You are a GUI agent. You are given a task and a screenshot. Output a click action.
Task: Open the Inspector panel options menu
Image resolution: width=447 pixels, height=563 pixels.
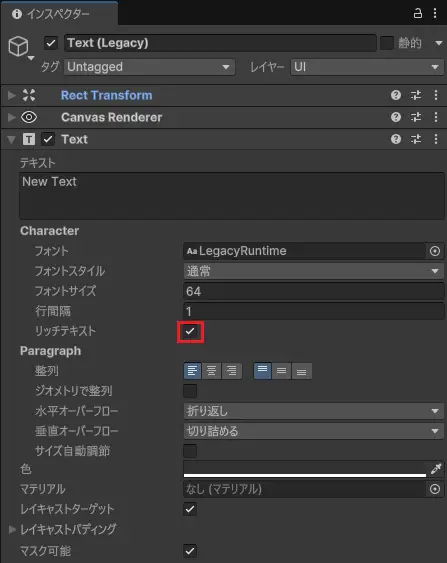(435, 13)
